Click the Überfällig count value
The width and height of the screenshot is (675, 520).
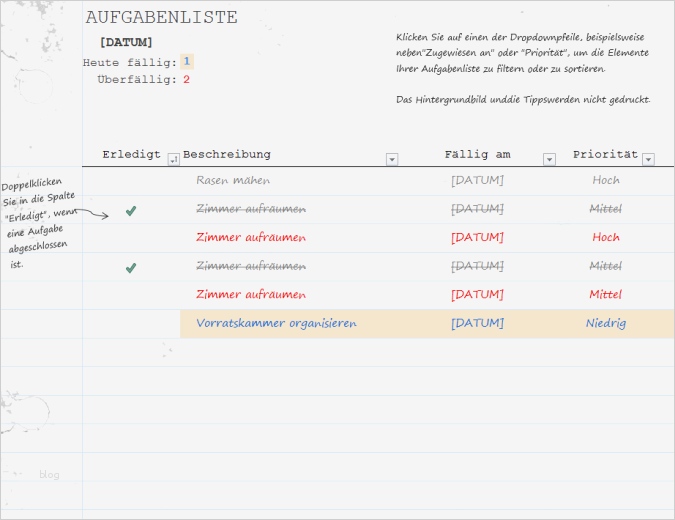point(186,80)
